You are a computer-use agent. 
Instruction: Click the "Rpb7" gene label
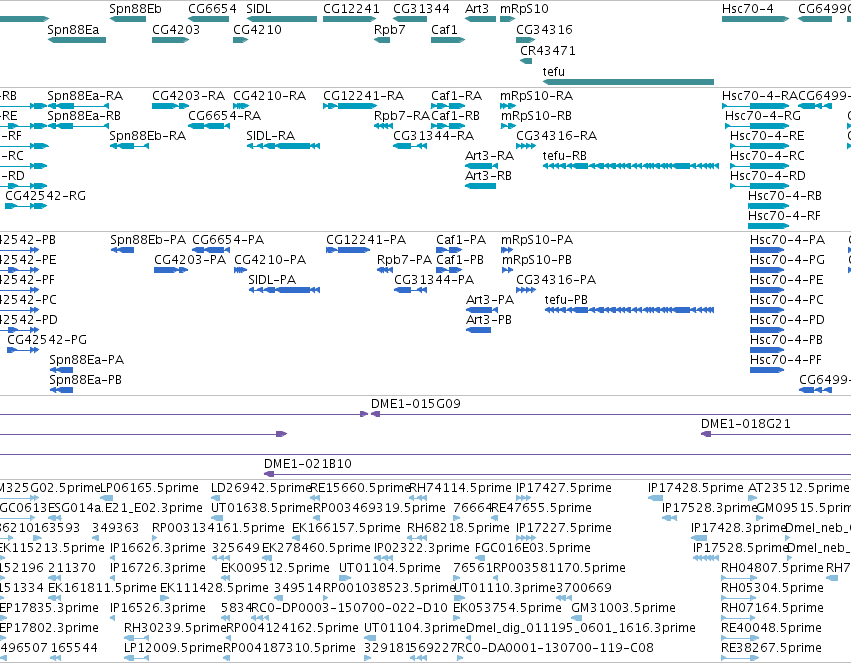click(390, 30)
